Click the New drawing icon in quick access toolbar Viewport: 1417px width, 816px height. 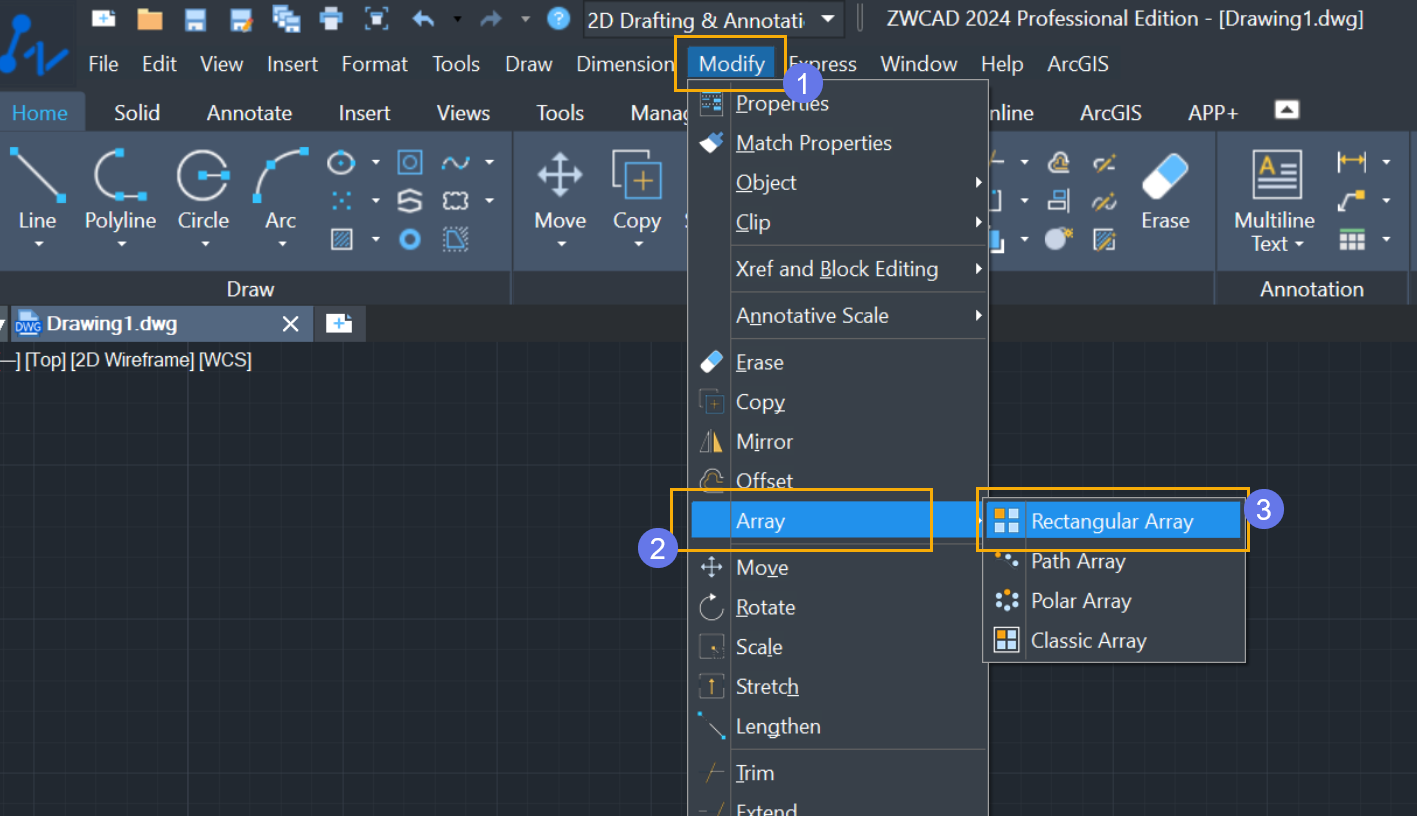tap(103, 18)
